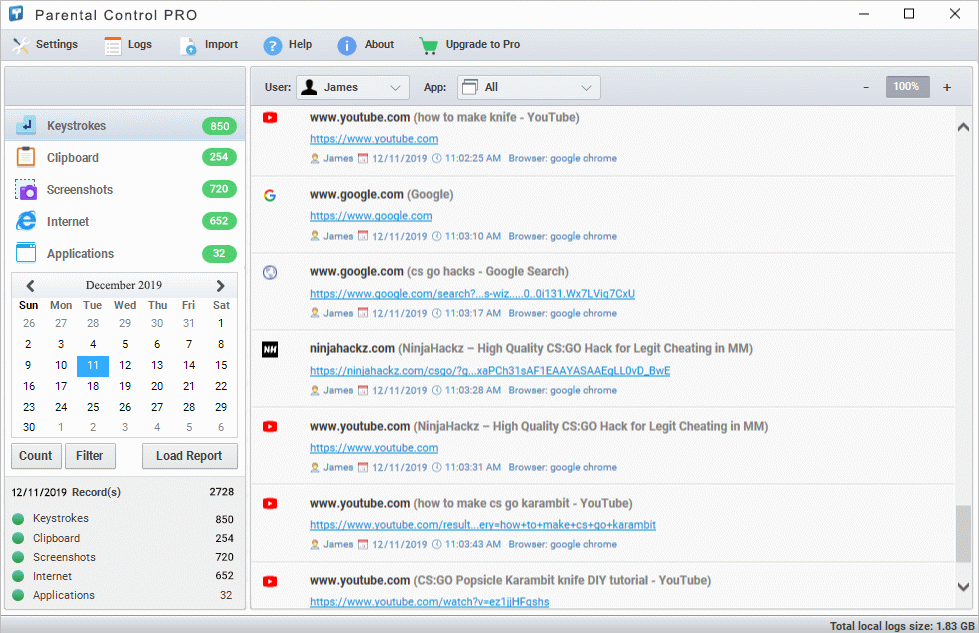The height and width of the screenshot is (633, 979).
Task: Click the zoom in plus button
Action: [947, 87]
